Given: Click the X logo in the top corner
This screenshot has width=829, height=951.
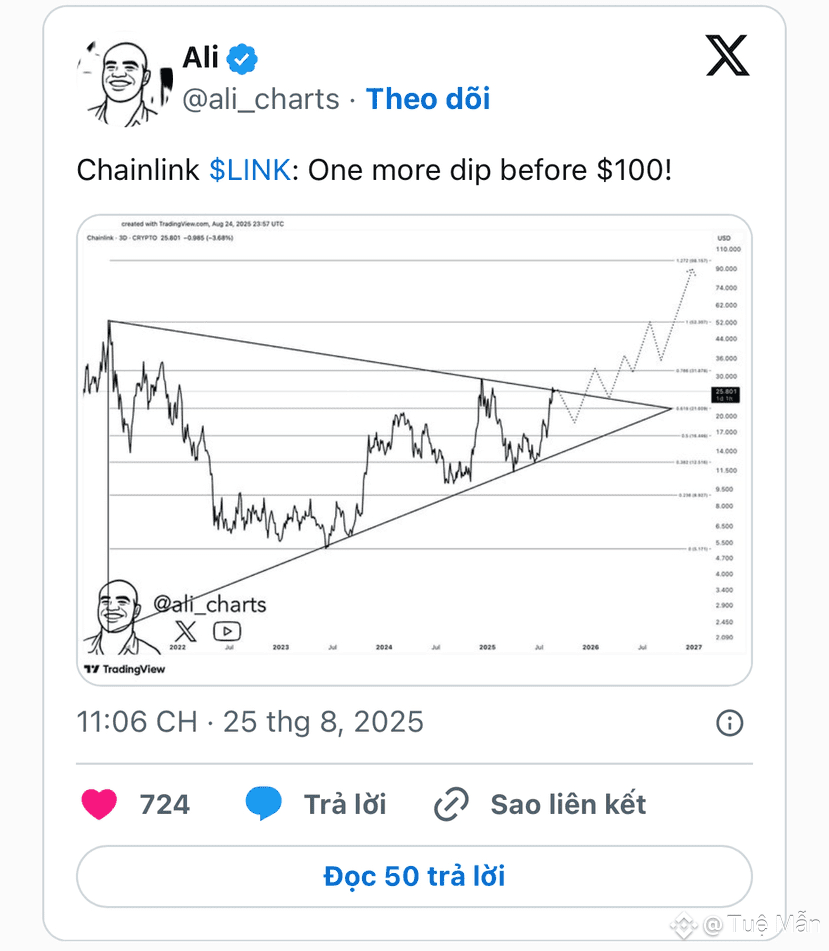Looking at the screenshot, I should 727,55.
